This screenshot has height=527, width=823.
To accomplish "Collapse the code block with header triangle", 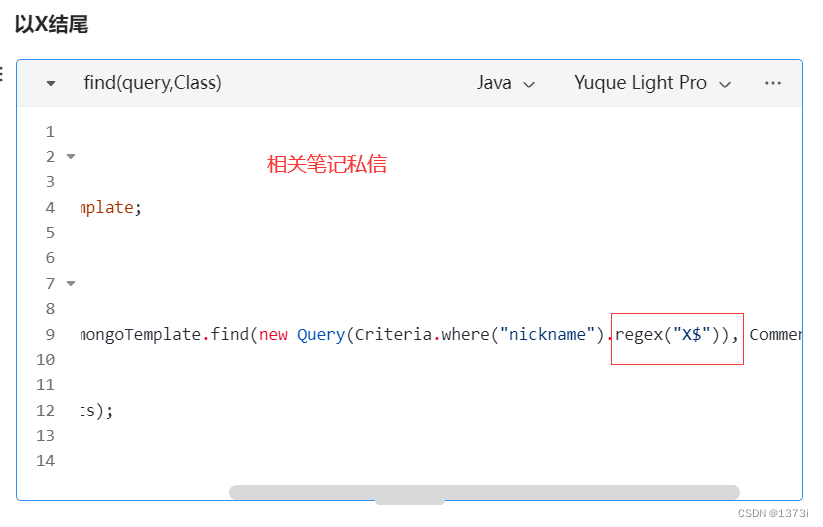I will pyautogui.click(x=51, y=83).
